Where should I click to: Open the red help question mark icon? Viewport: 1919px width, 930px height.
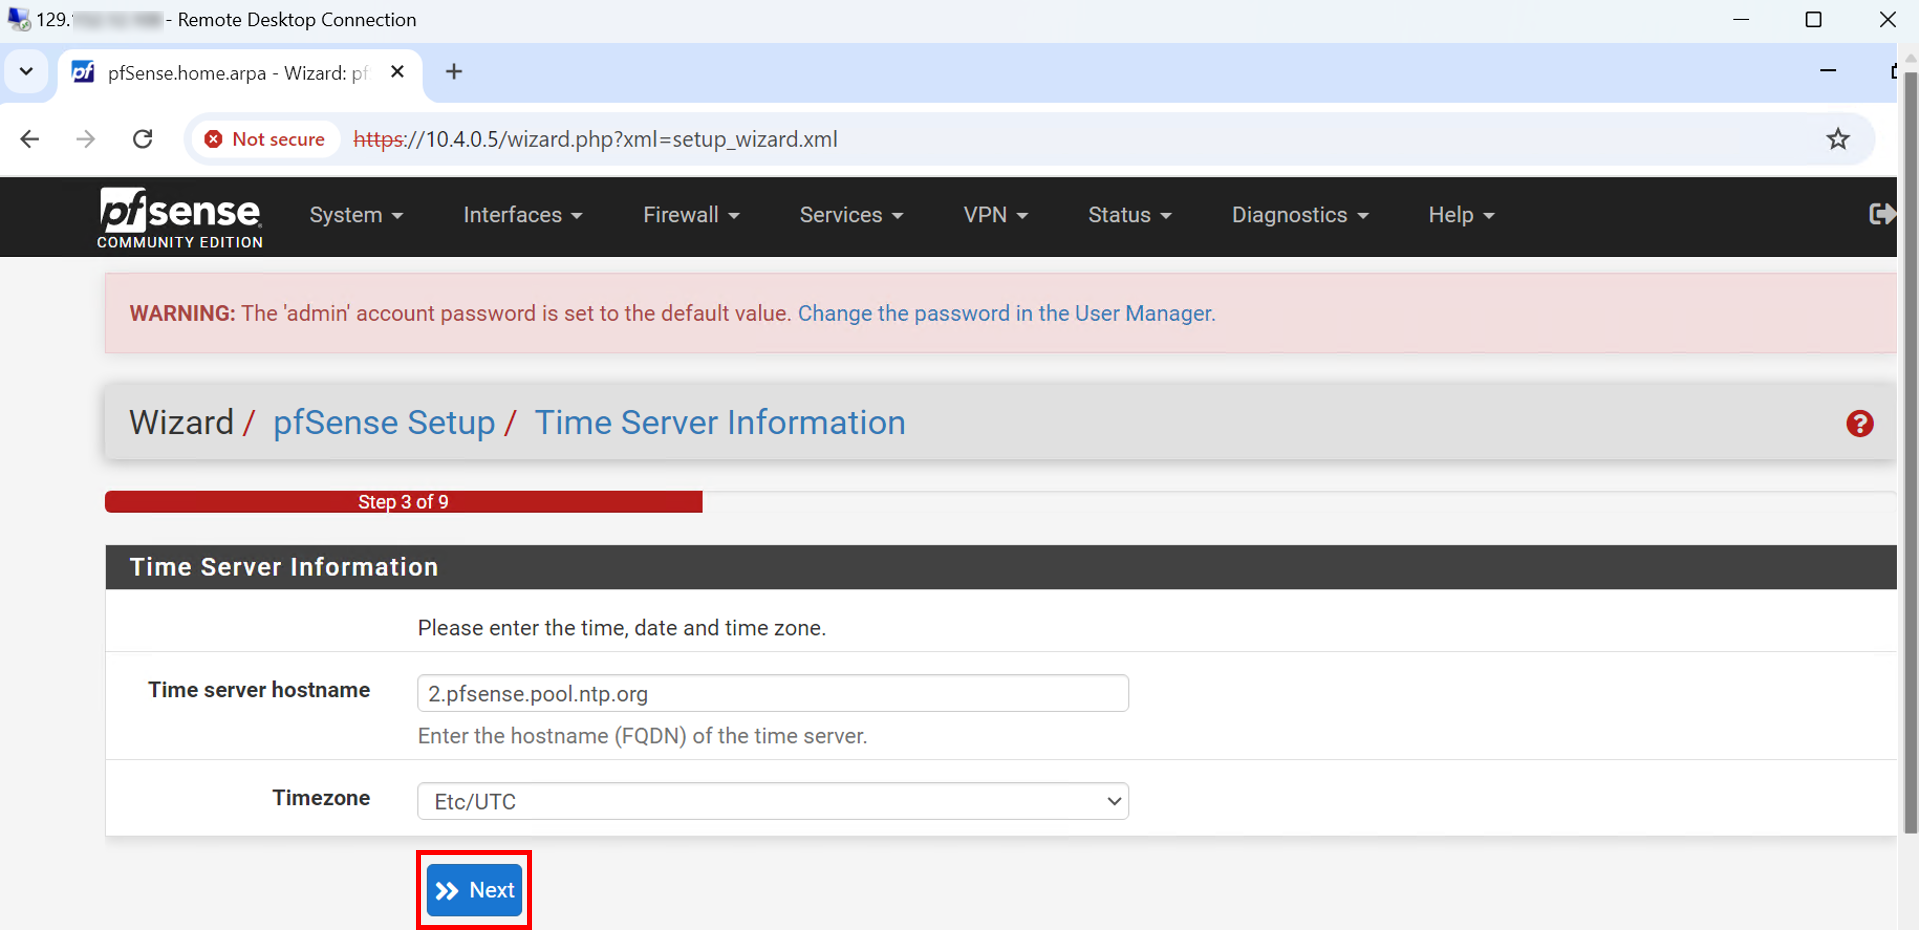1860,424
